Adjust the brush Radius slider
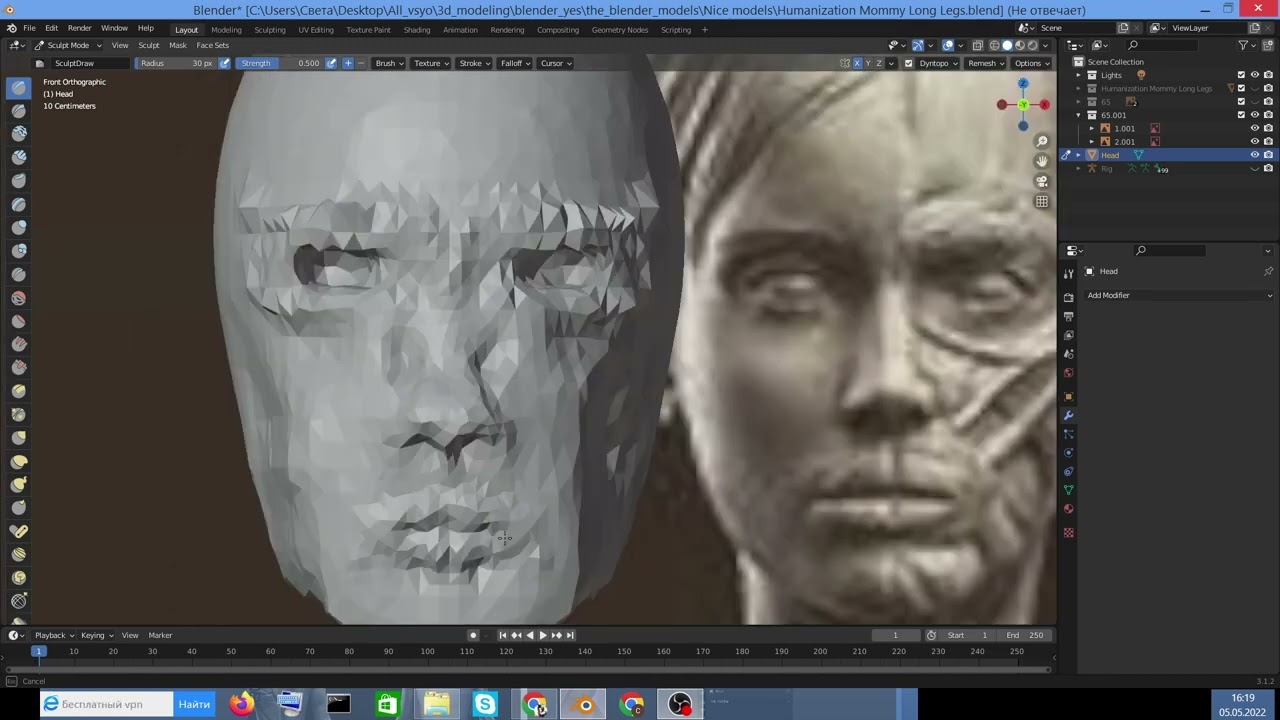 pyautogui.click(x=175, y=63)
